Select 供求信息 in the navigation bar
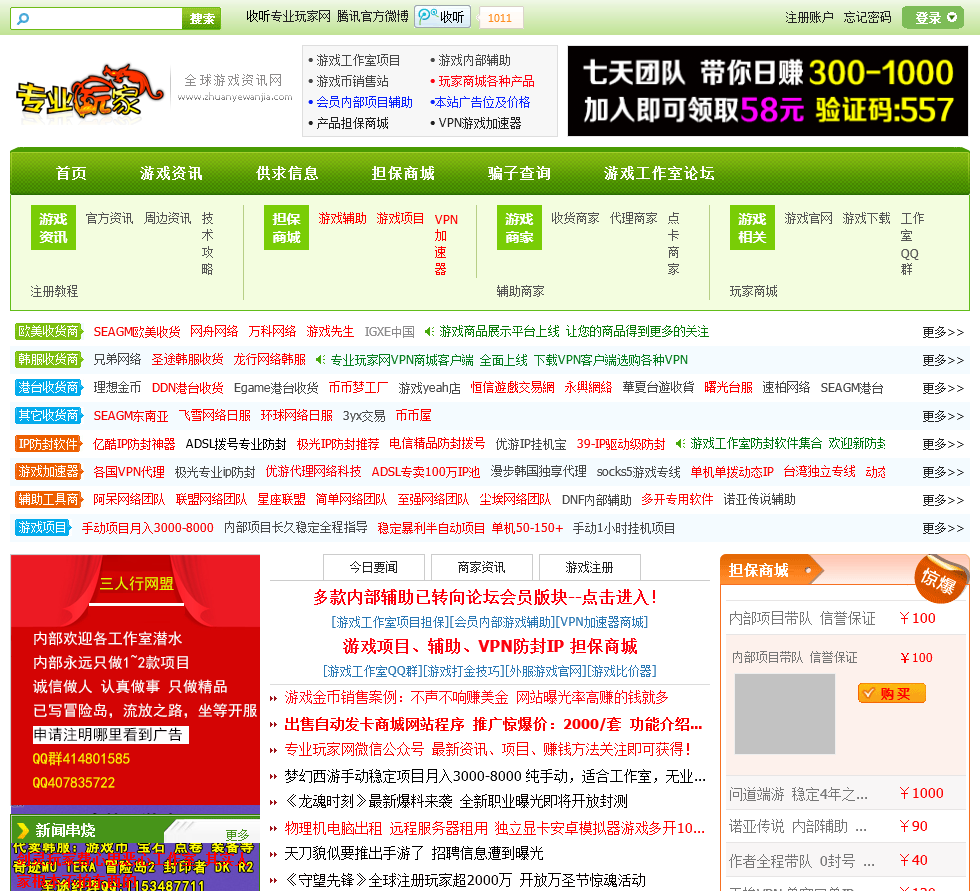Viewport: 980px width, 891px height. coord(287,173)
